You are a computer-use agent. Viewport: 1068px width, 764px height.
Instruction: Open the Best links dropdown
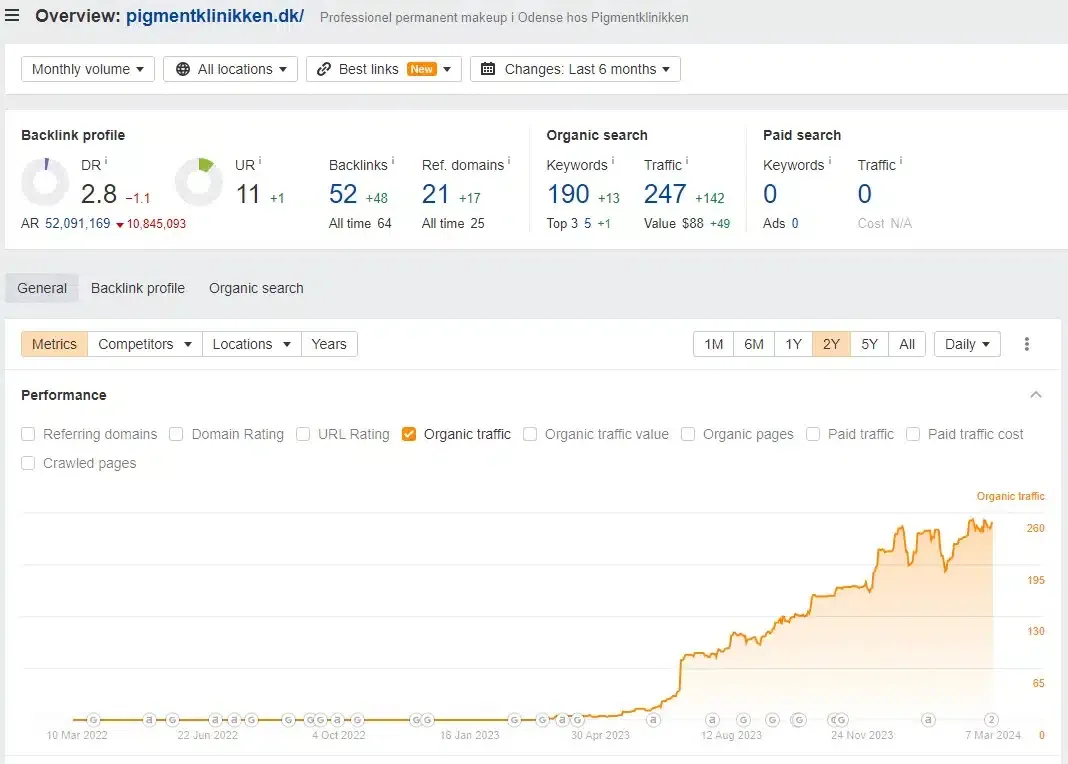click(x=384, y=69)
